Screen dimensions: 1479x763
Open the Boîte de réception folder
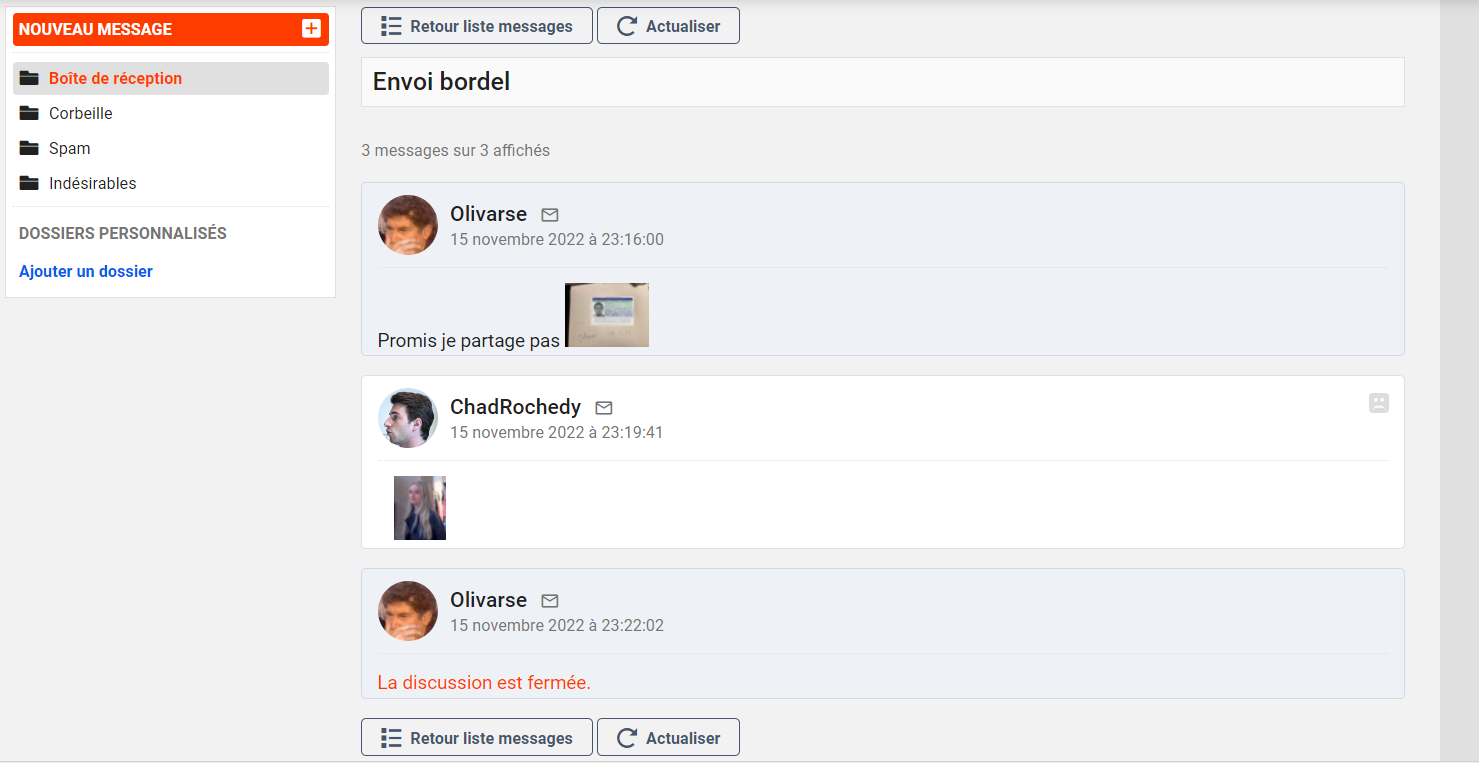(171, 78)
